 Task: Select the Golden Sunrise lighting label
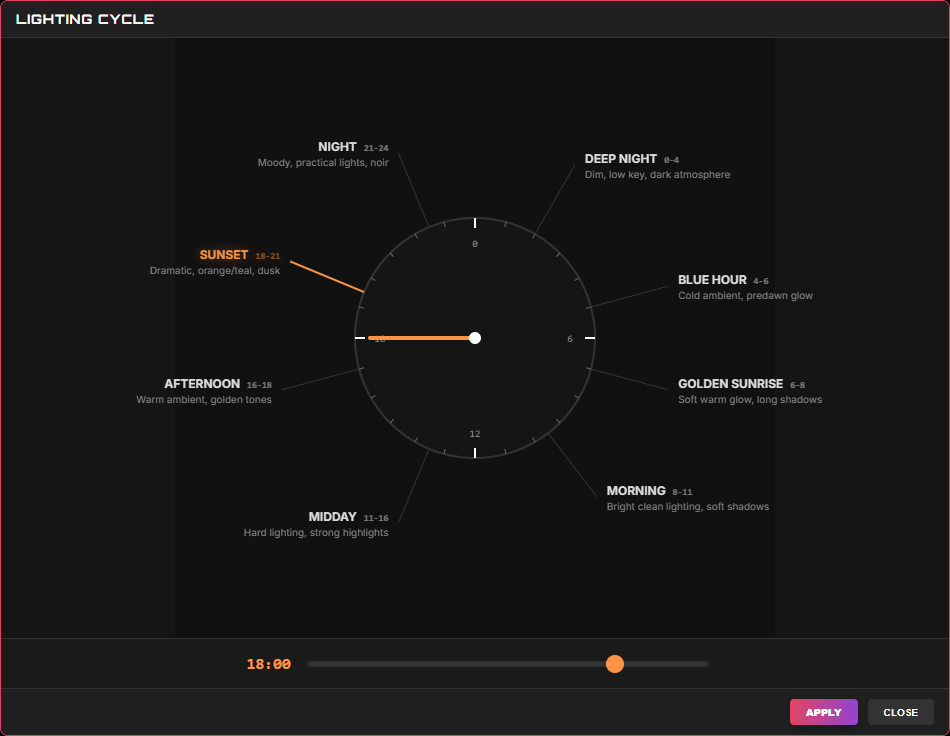pos(730,384)
